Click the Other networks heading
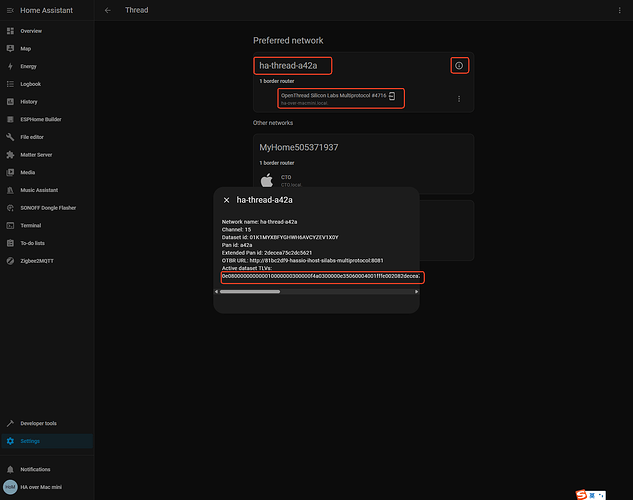The height and width of the screenshot is (500, 633). (273, 123)
